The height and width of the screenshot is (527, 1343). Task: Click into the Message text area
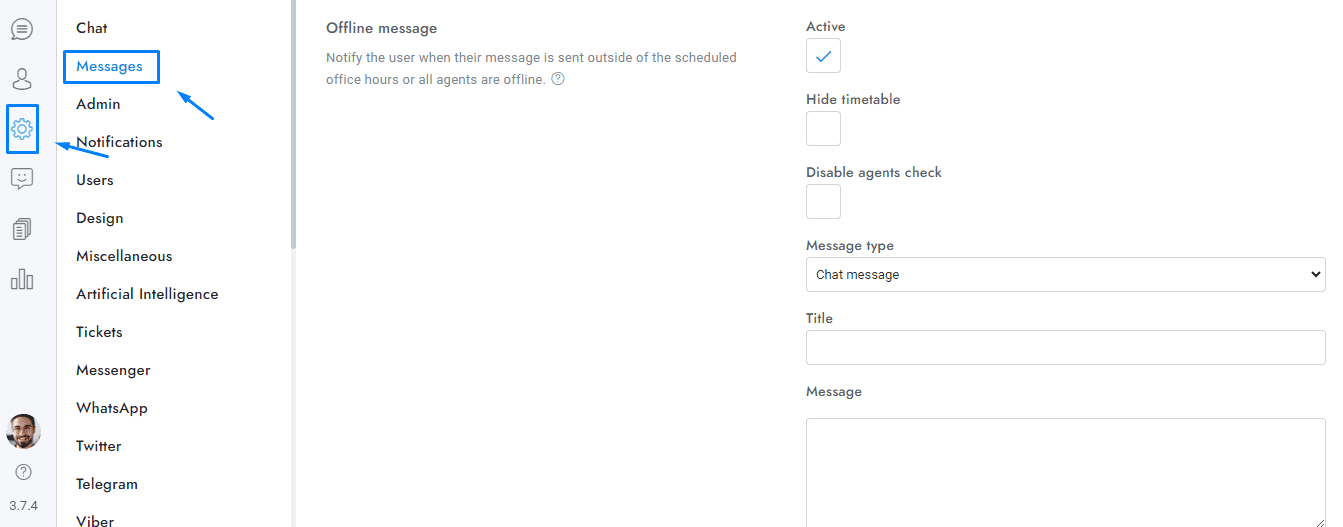(1065, 472)
